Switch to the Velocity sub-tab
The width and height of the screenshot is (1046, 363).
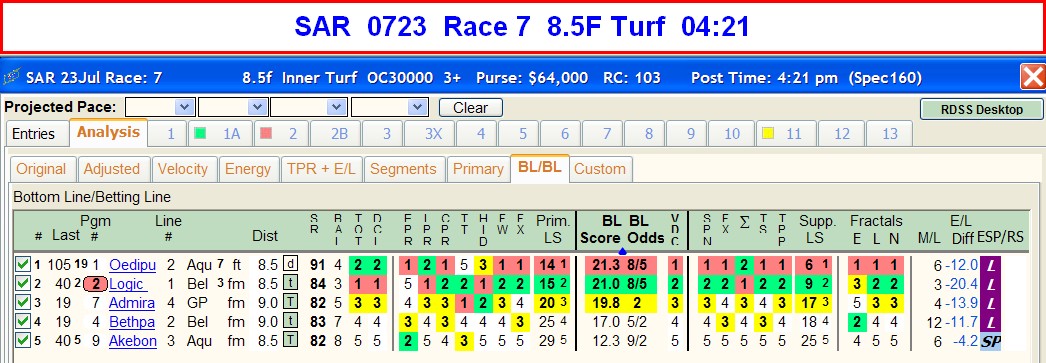point(183,169)
